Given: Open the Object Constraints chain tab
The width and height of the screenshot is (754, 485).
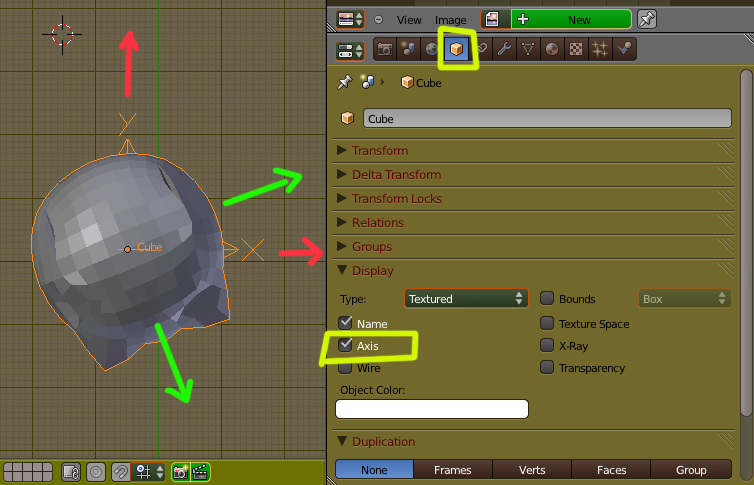Looking at the screenshot, I should click(x=482, y=49).
